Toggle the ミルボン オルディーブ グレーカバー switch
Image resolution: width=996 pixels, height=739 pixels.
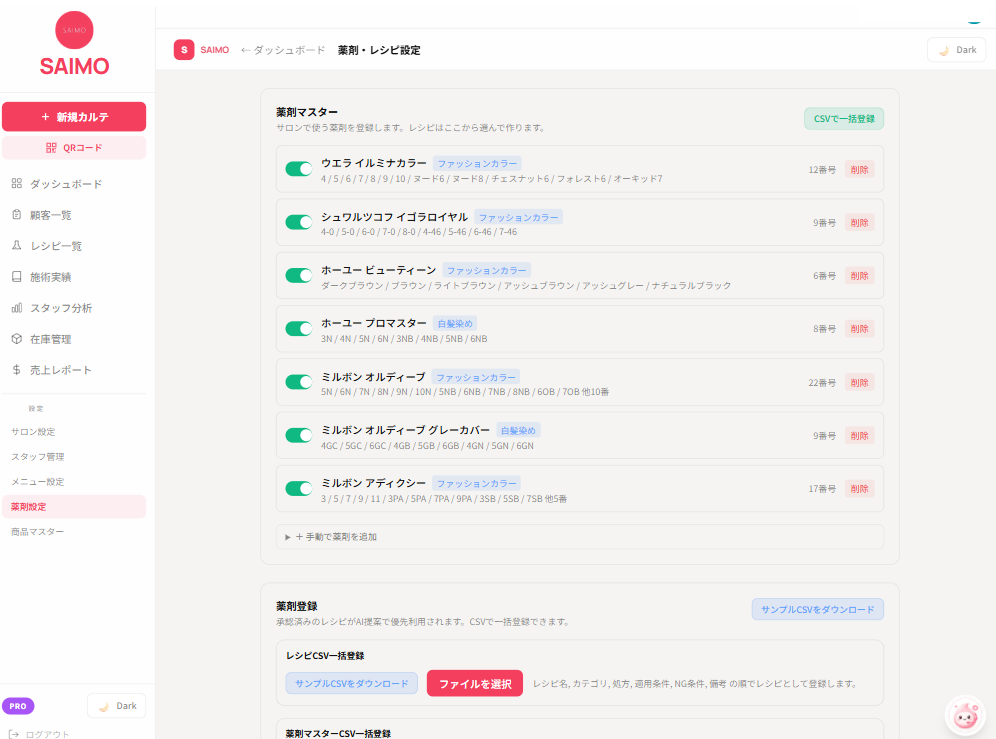[x=299, y=435]
